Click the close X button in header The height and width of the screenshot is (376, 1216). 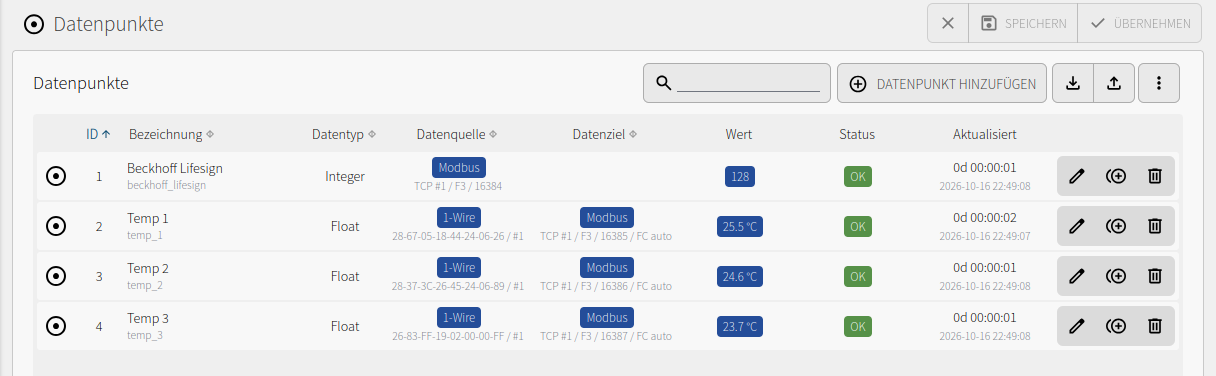[x=948, y=23]
